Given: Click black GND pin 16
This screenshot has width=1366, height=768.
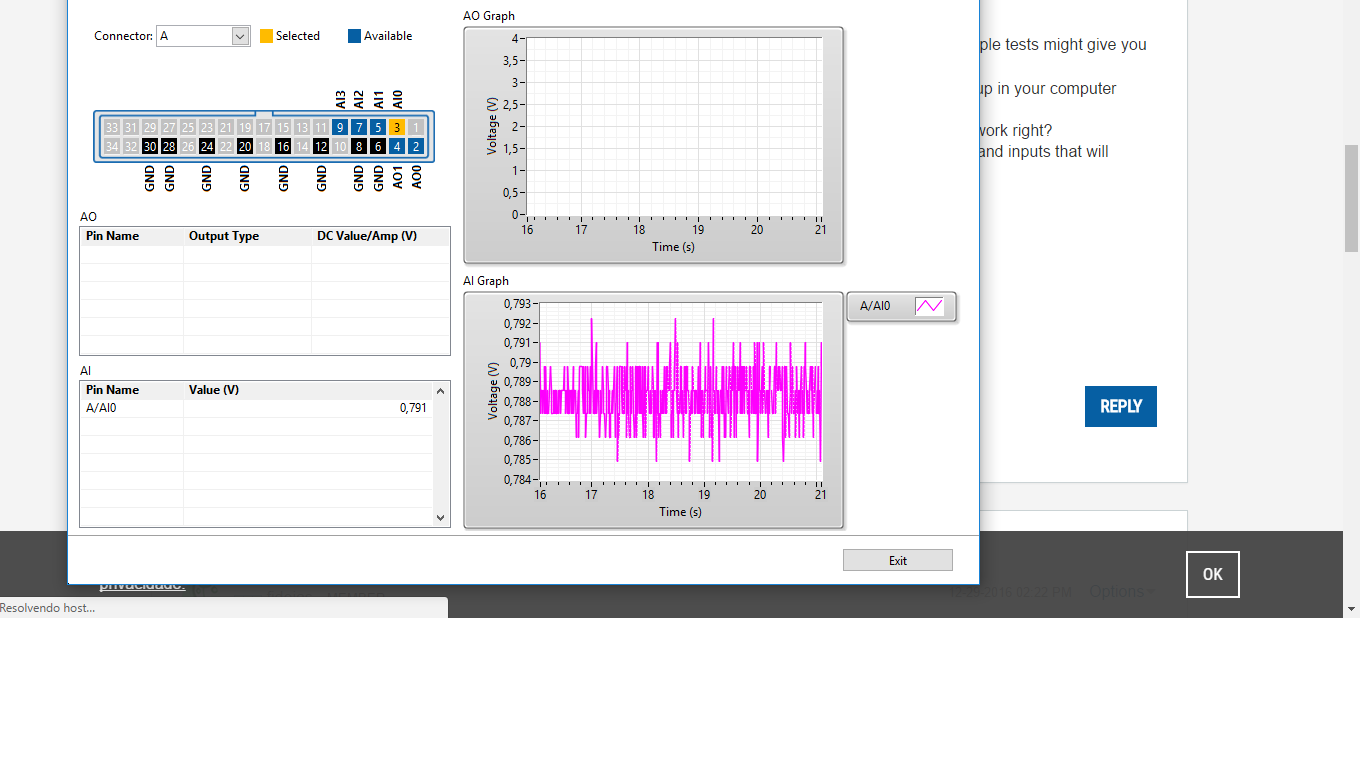Looking at the screenshot, I should pos(283,146).
